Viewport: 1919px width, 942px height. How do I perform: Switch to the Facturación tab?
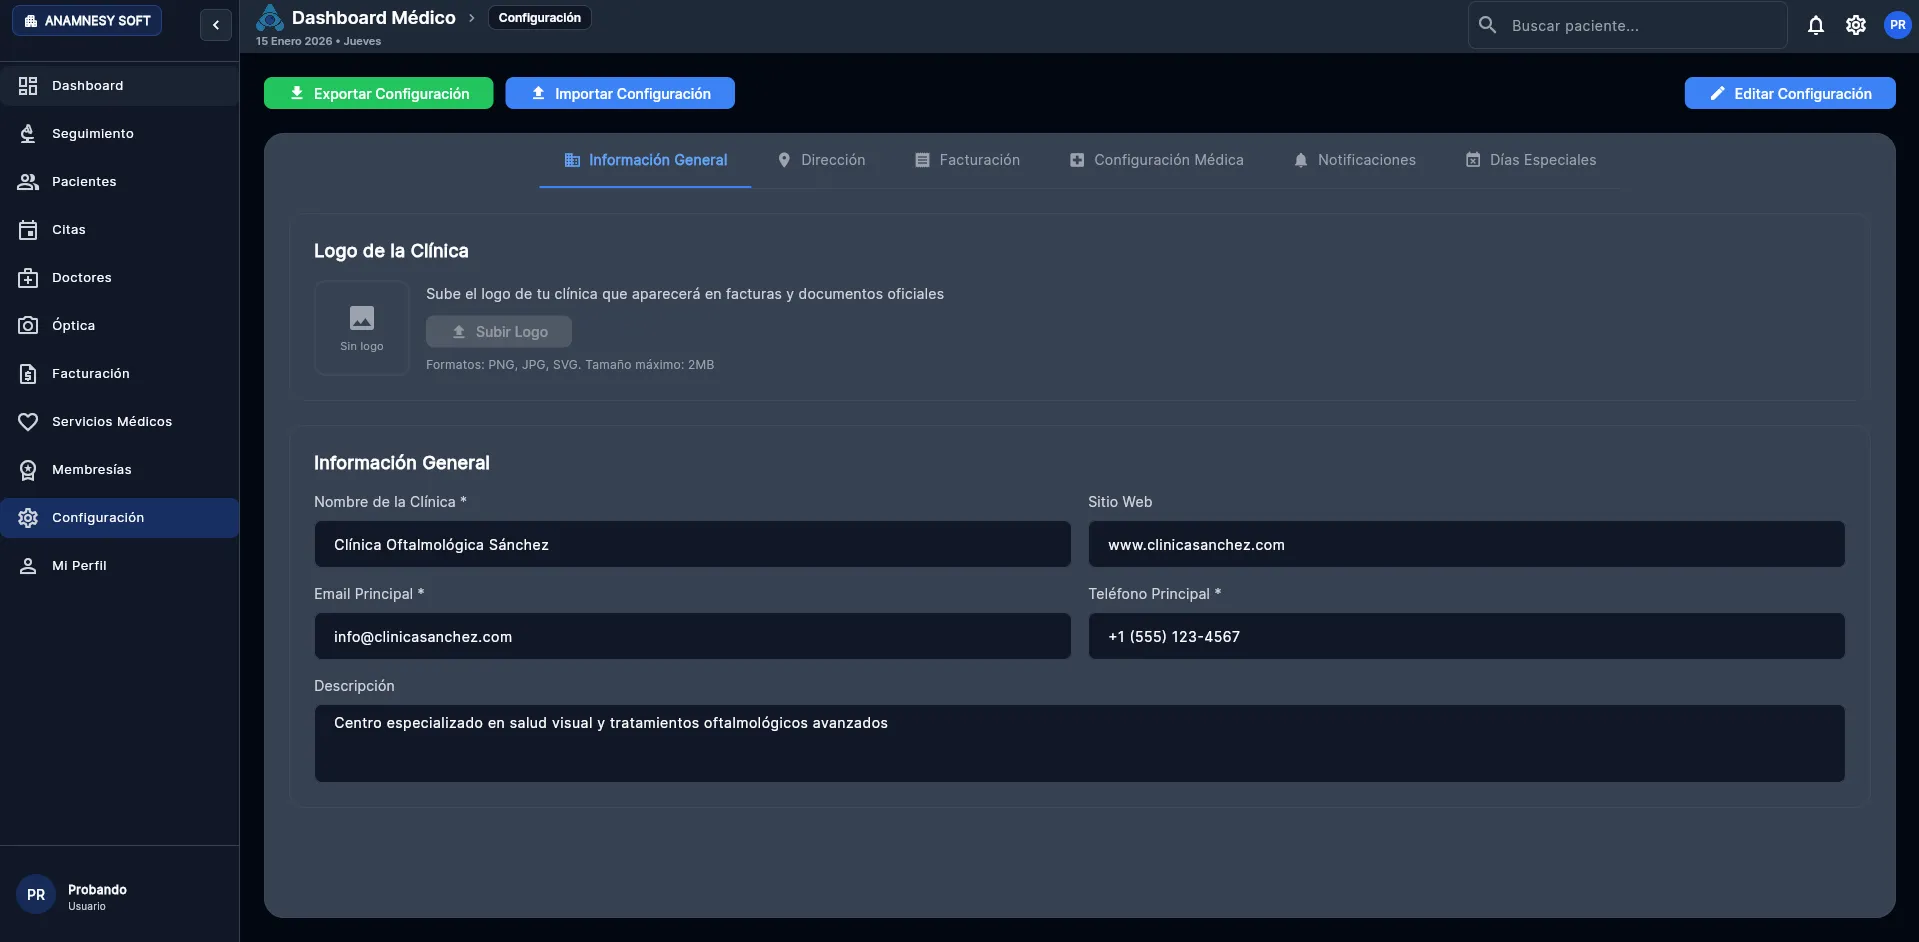(x=967, y=160)
